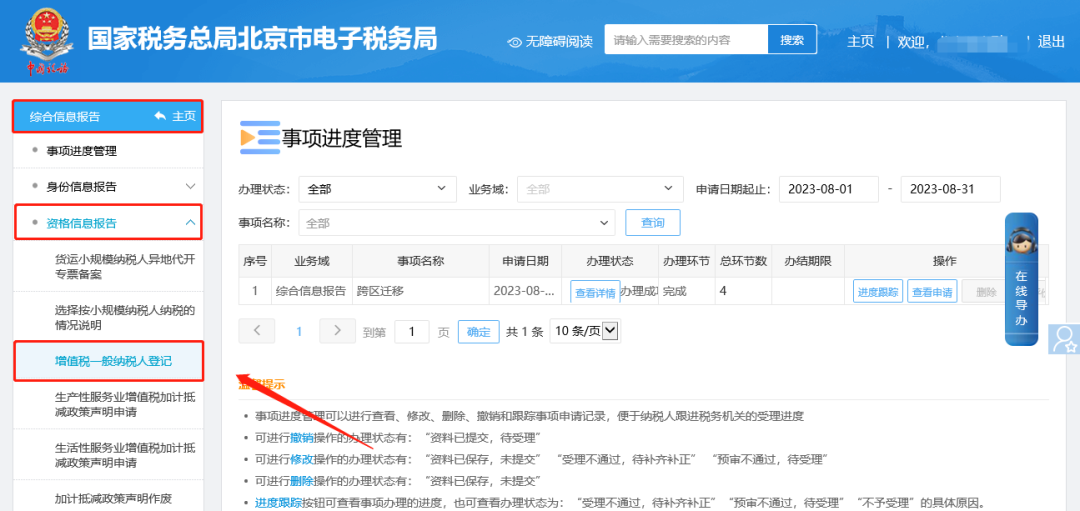Click the 申请日期 column header

coord(525,261)
